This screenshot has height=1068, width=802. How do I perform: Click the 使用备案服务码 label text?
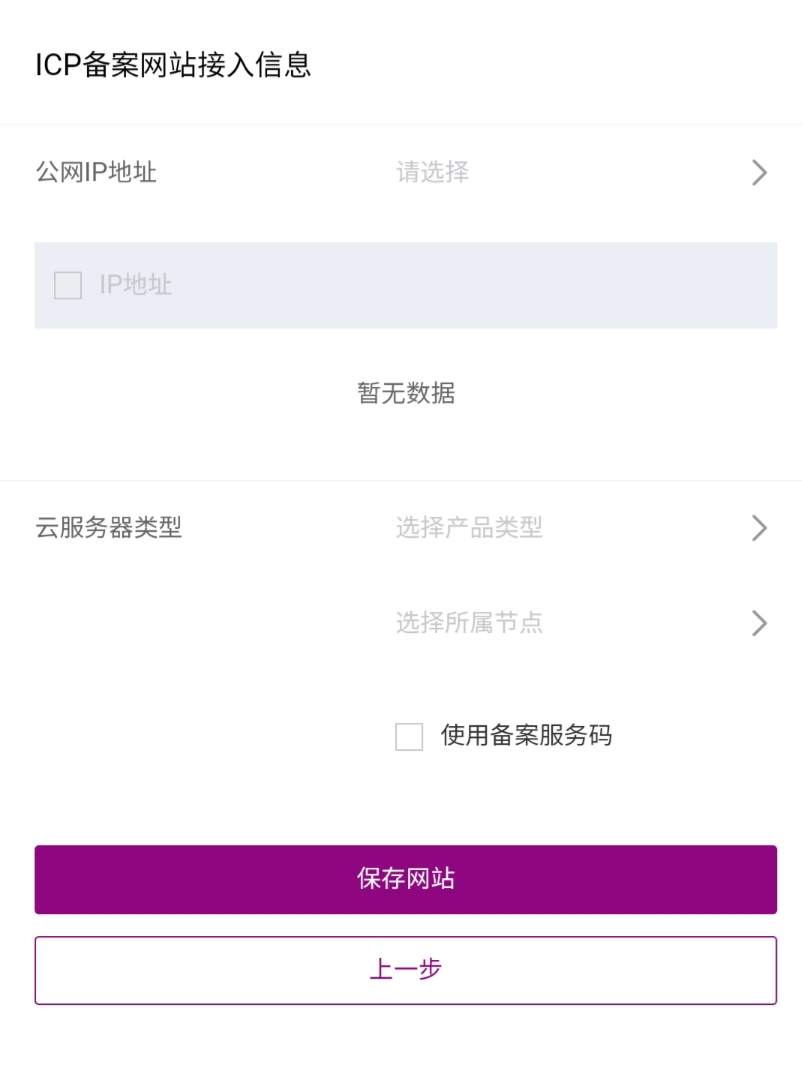click(x=526, y=737)
